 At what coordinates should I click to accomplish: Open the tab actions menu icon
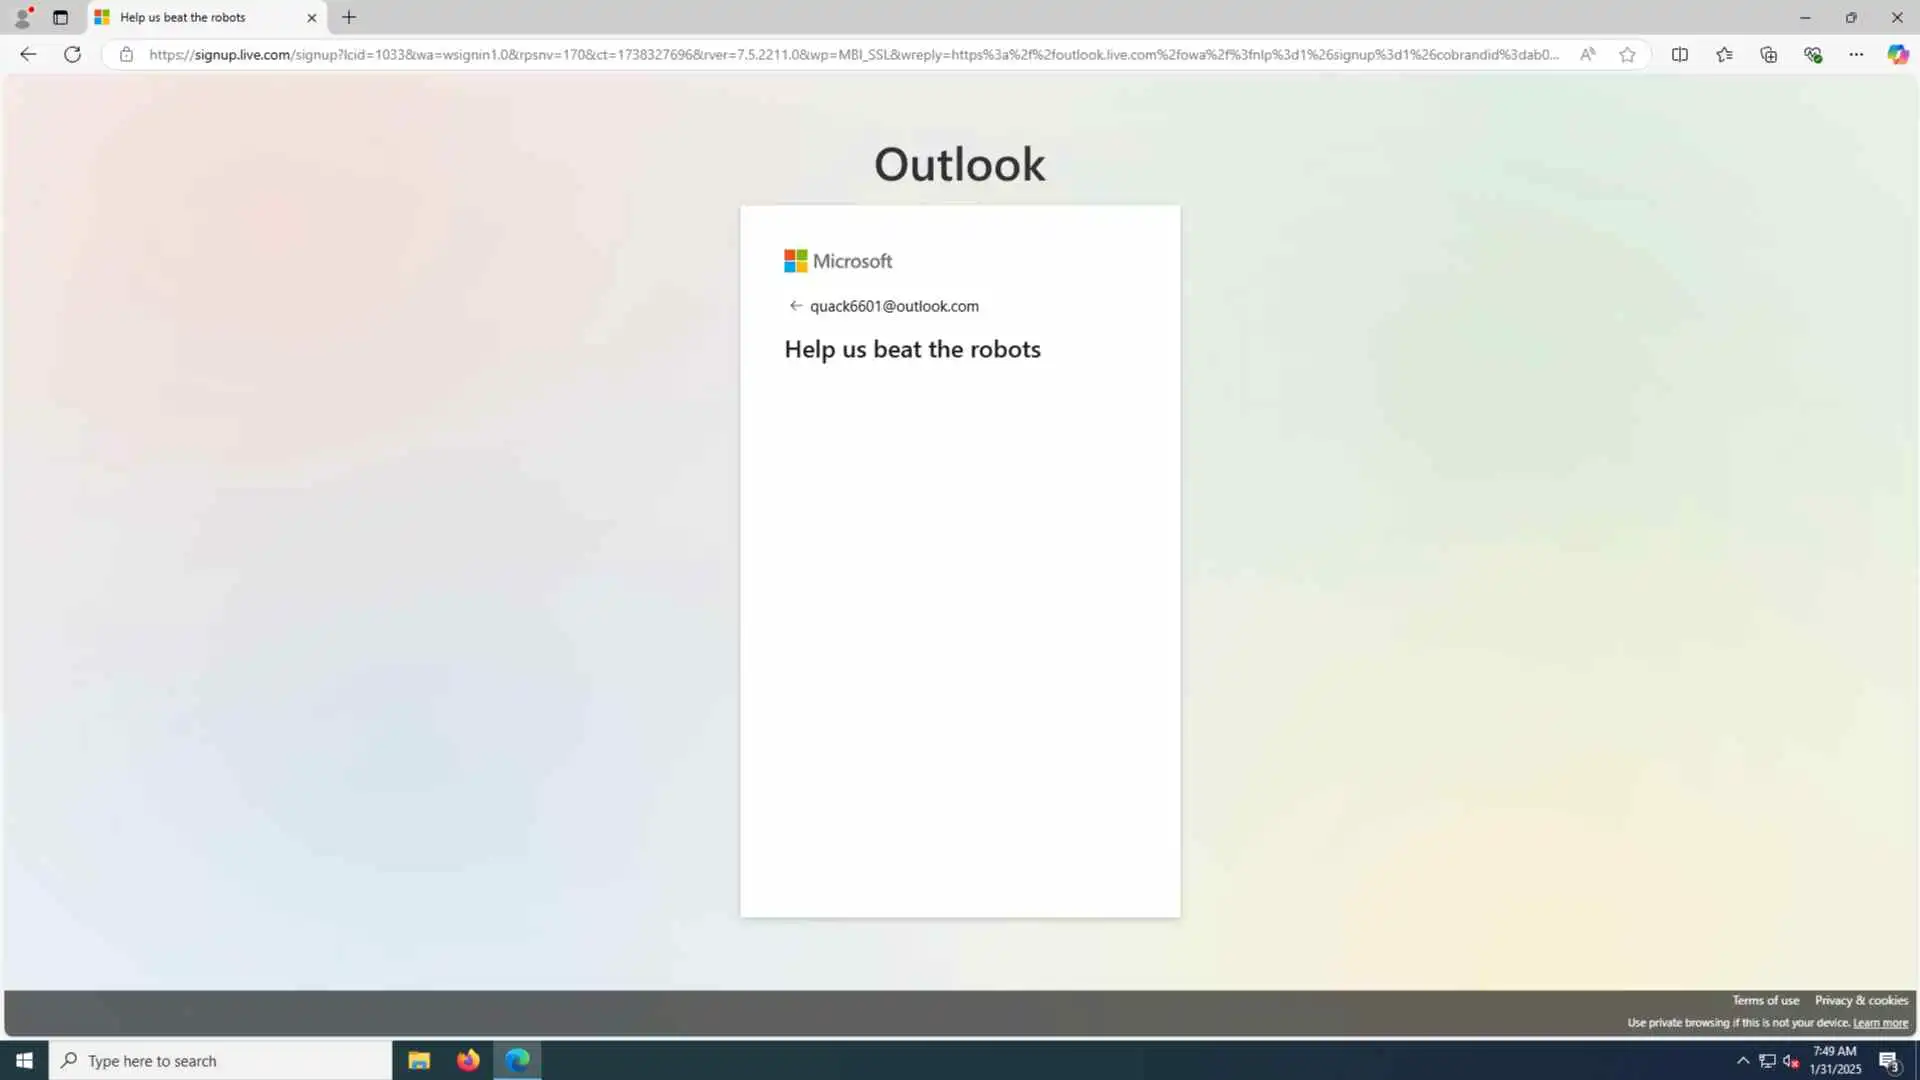(60, 17)
